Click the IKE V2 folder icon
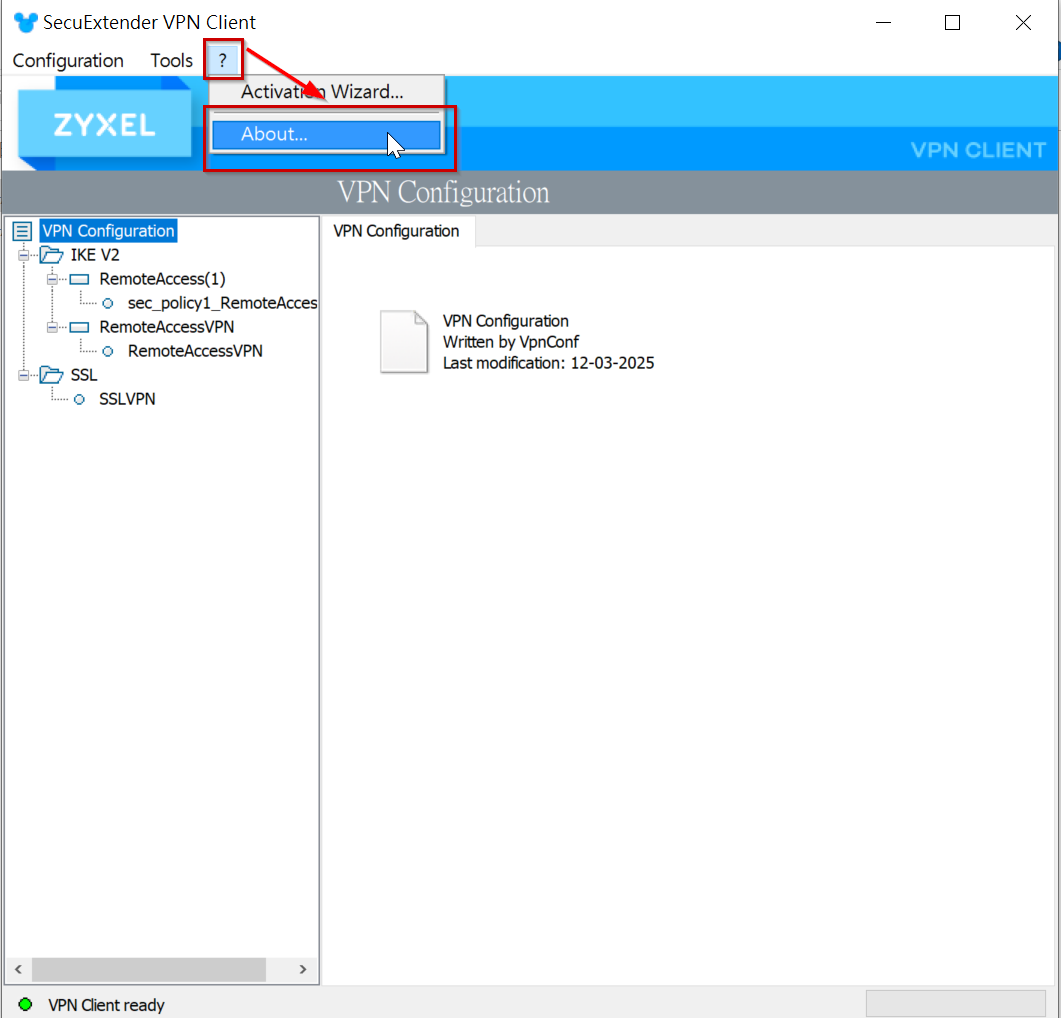The height and width of the screenshot is (1018, 1061). click(51, 255)
